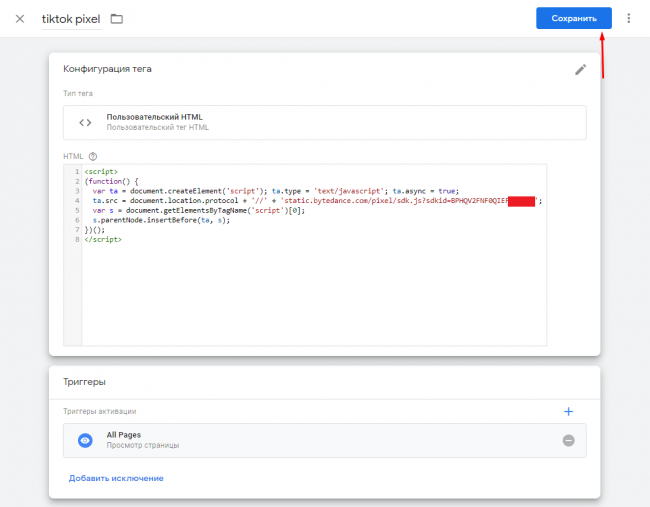The image size is (650, 507).
Task: Click the blue eye icon for All Pages
Action: [x=85, y=440]
